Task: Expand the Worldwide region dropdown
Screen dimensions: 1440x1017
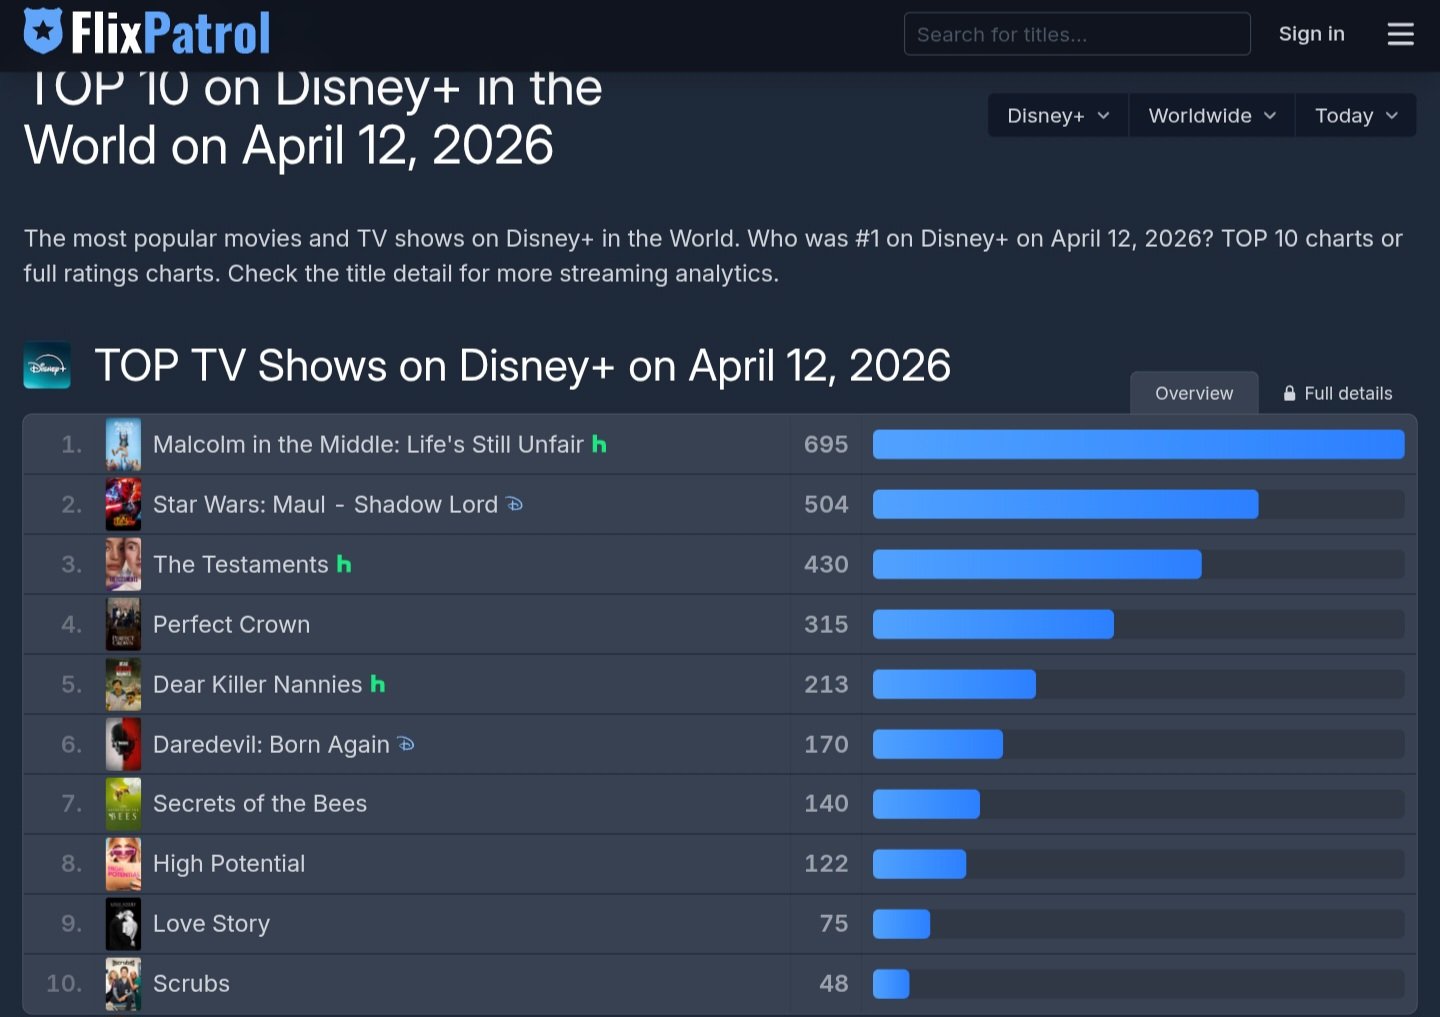Action: [x=1212, y=116]
